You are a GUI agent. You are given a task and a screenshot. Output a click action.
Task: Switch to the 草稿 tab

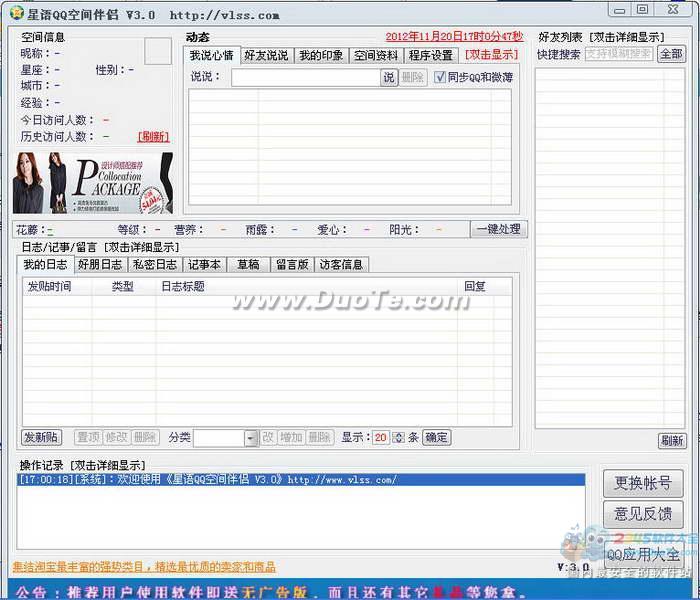248,265
